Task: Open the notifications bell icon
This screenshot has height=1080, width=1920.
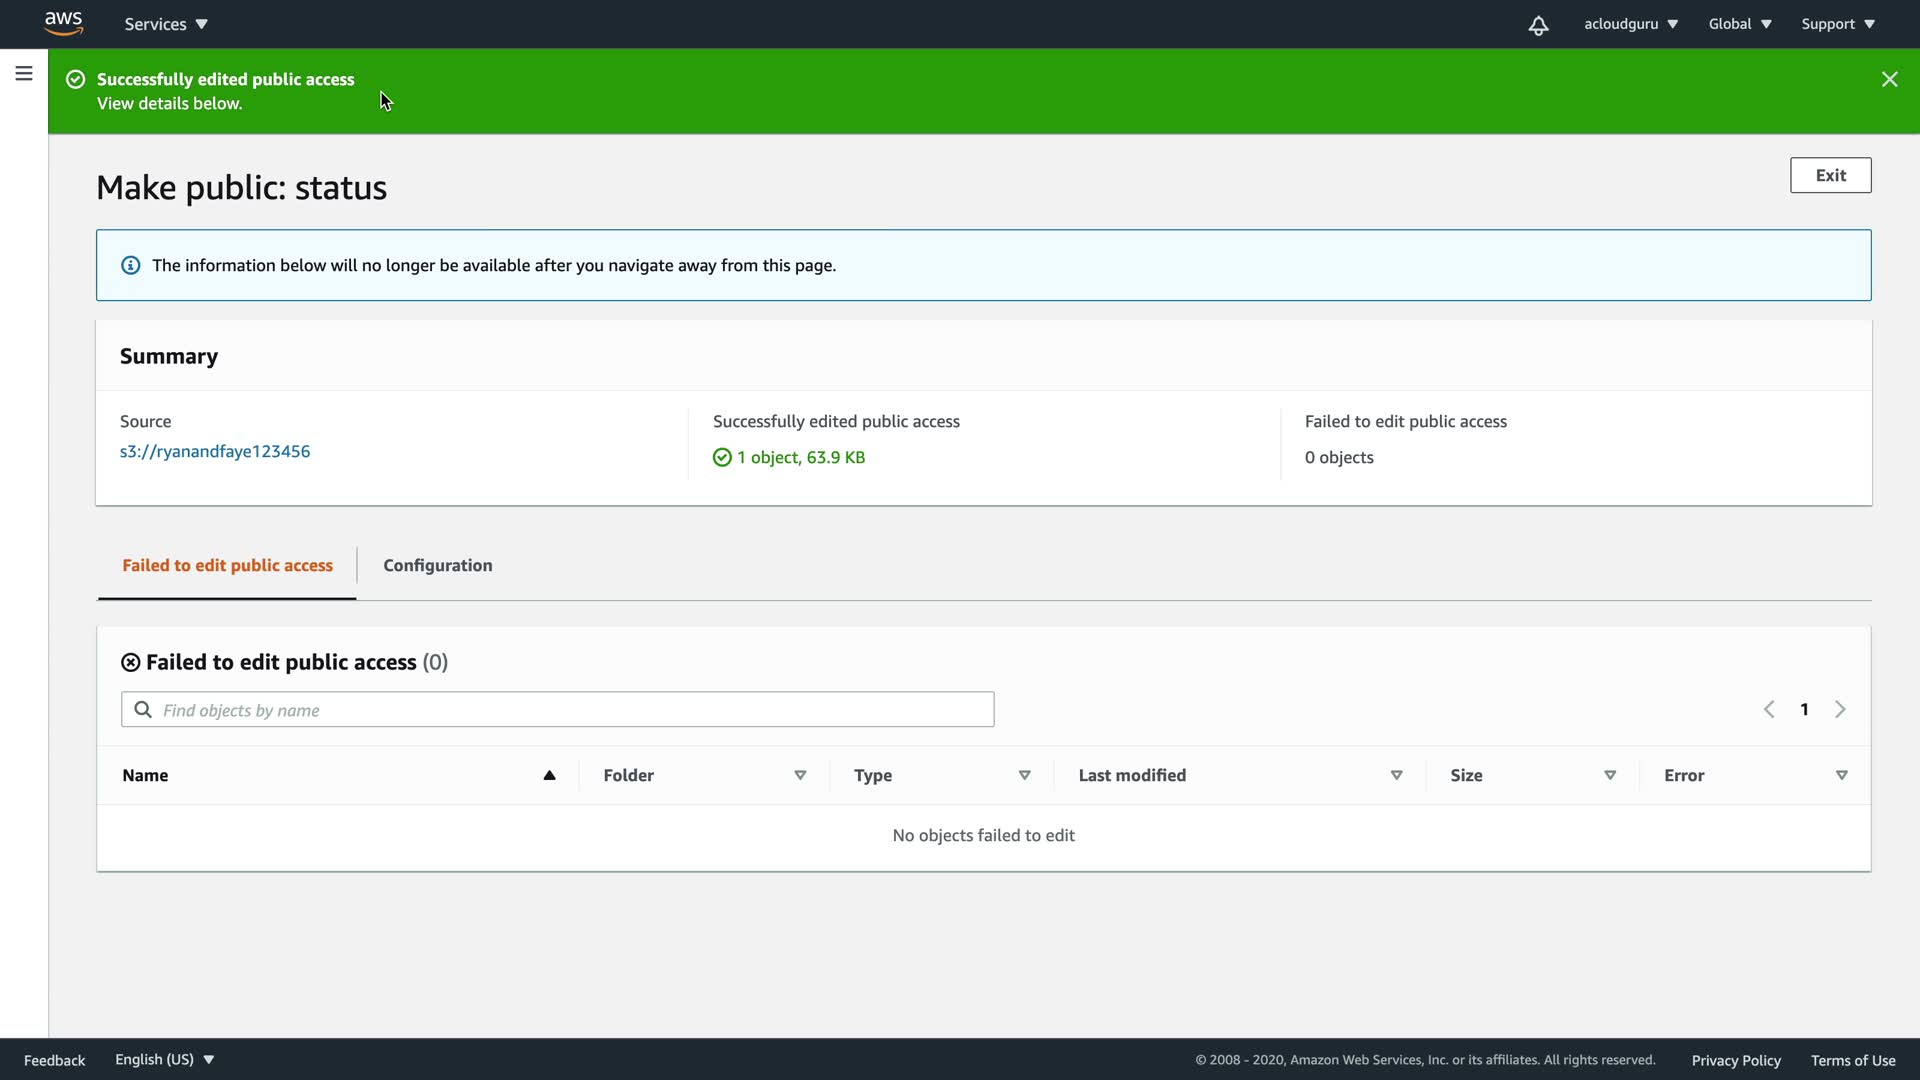Action: click(x=1538, y=25)
